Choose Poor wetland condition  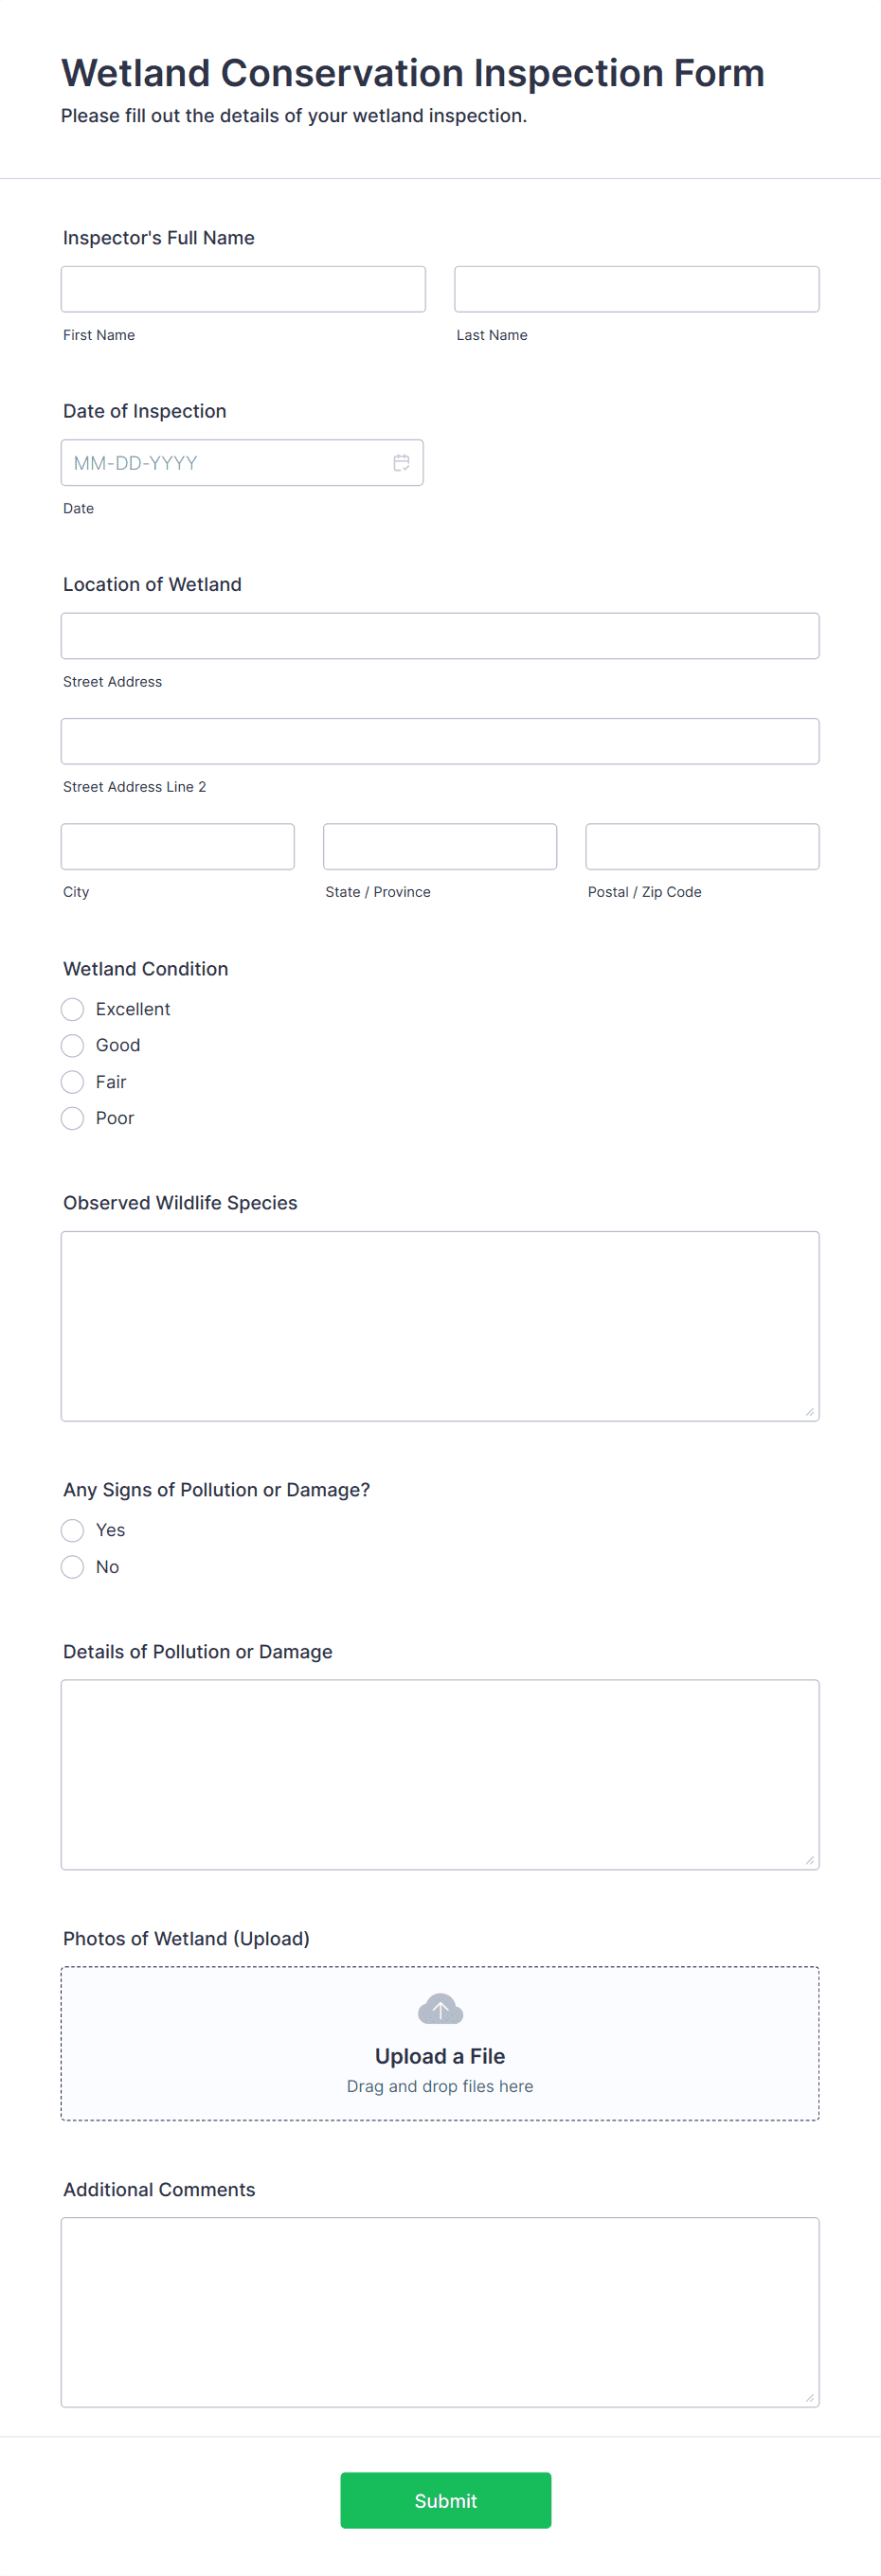click(x=72, y=1118)
